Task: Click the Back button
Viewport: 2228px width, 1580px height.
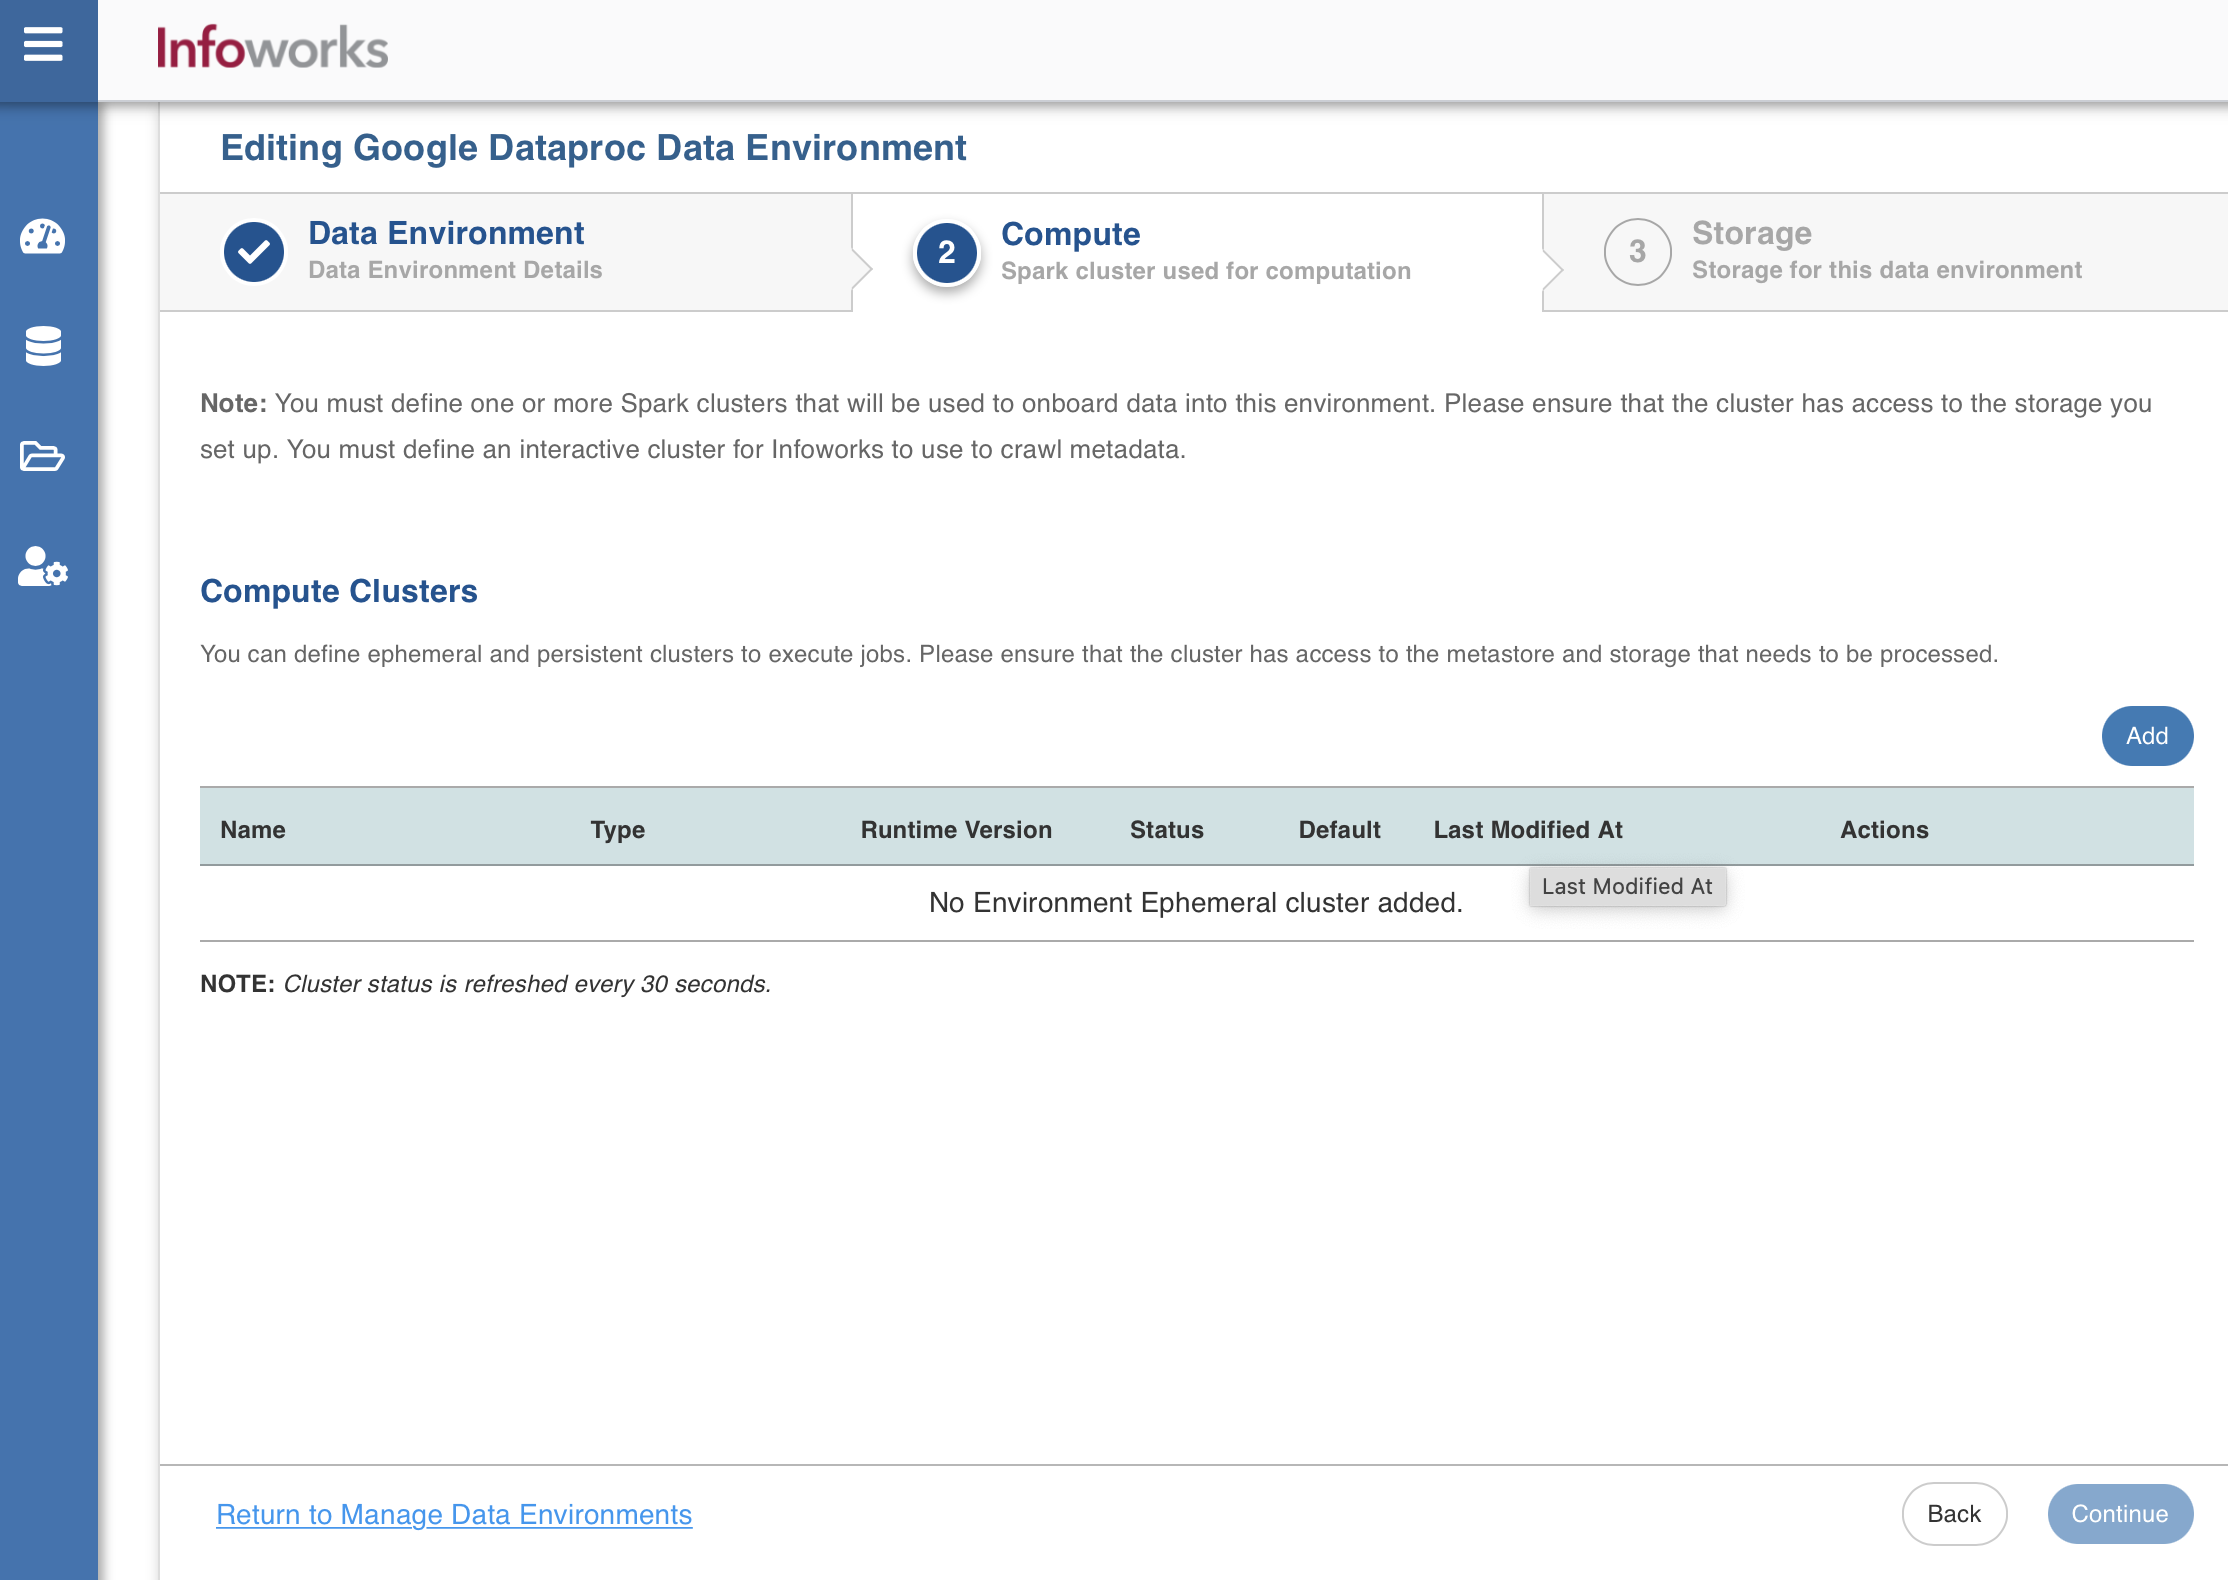Action: coord(1954,1514)
